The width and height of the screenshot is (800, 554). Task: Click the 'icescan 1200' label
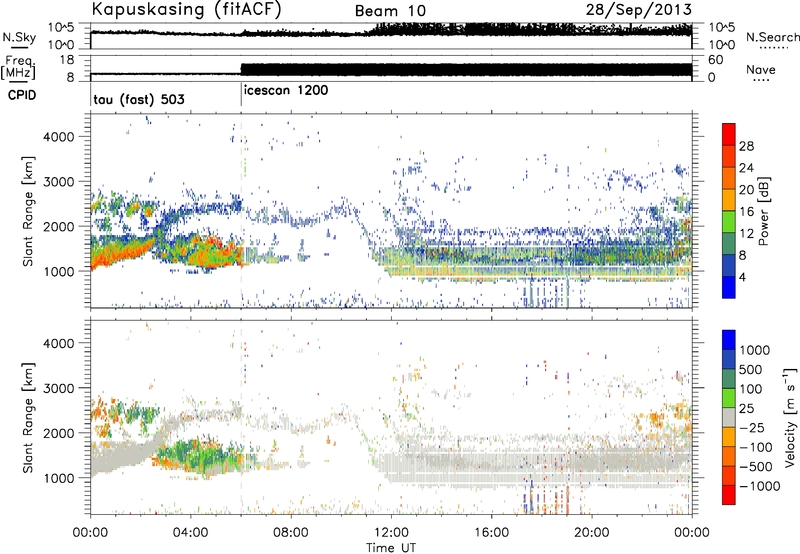click(x=286, y=90)
